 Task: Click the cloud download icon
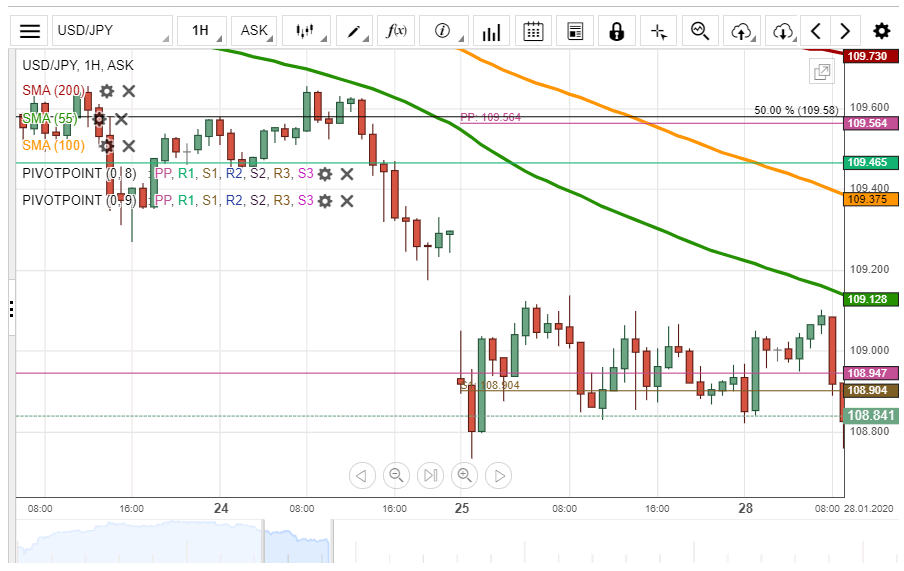pos(784,31)
